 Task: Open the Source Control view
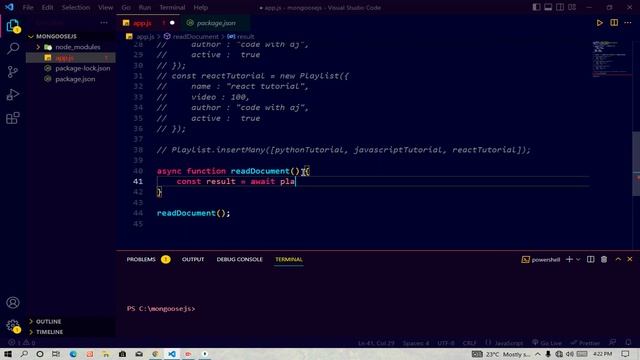coord(13,72)
